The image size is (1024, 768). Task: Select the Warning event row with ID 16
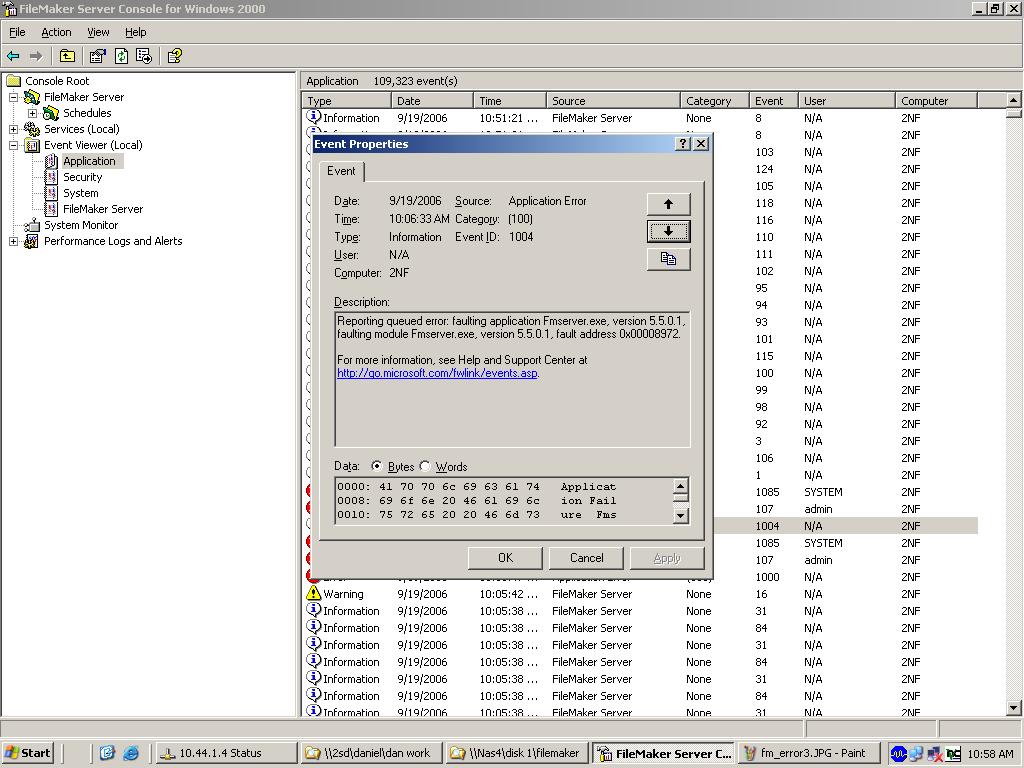coord(641,594)
